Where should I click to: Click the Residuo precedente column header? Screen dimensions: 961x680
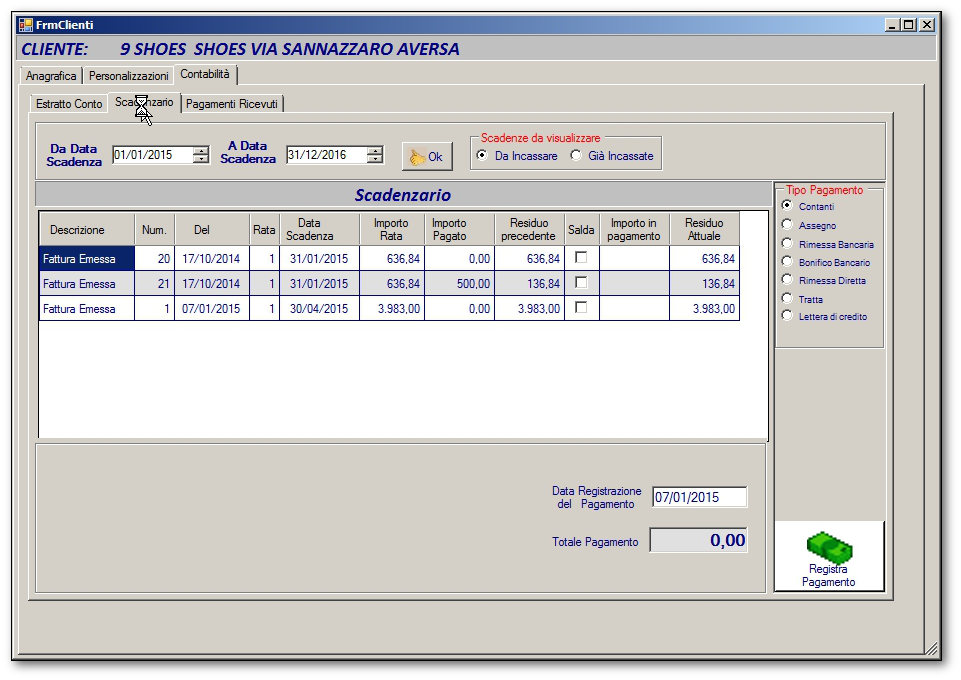(530, 230)
